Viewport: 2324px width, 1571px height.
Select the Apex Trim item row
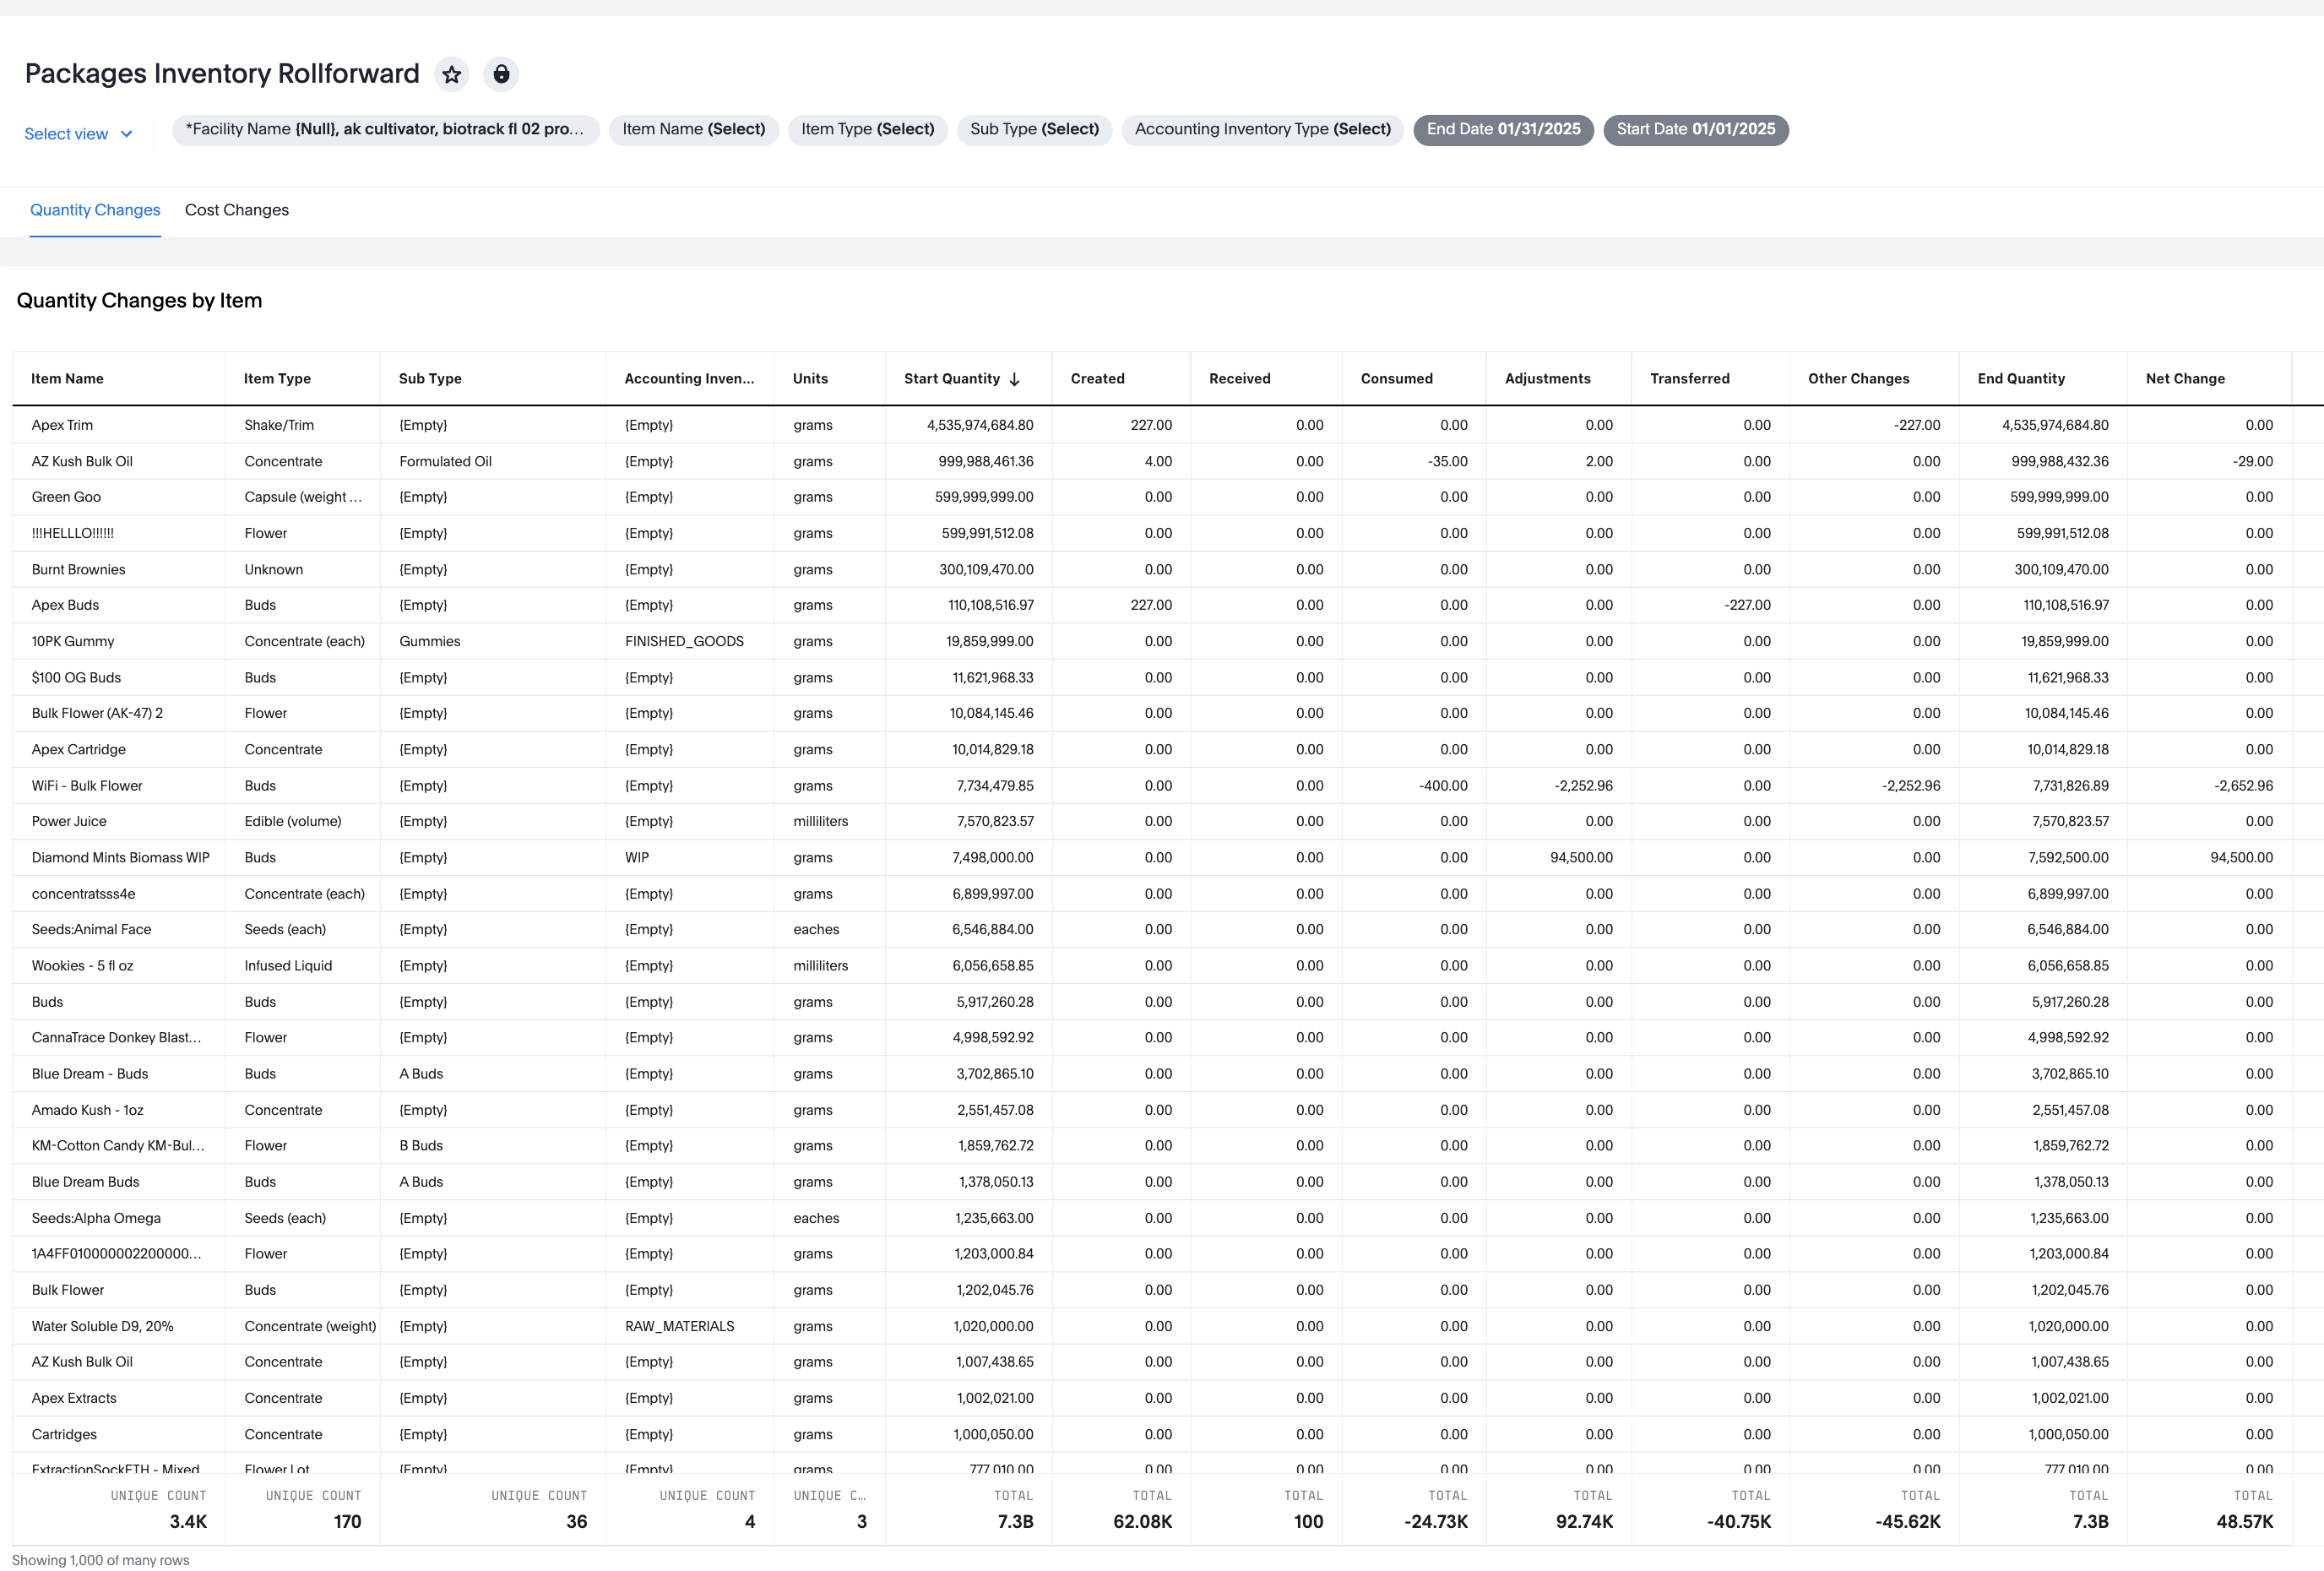click(1152, 425)
